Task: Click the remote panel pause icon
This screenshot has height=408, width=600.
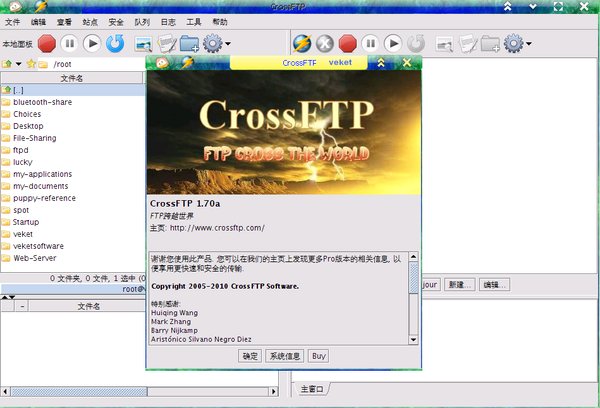Action: 370,44
